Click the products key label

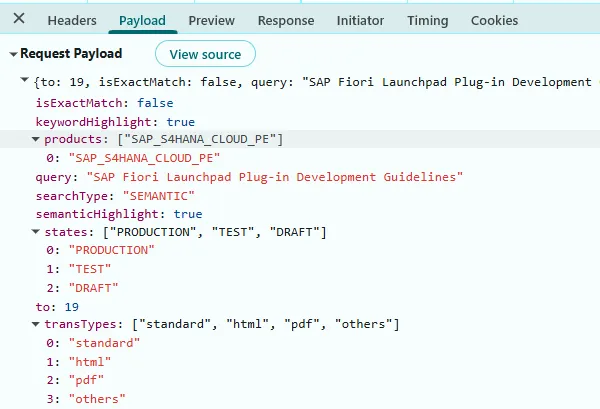[73, 139]
